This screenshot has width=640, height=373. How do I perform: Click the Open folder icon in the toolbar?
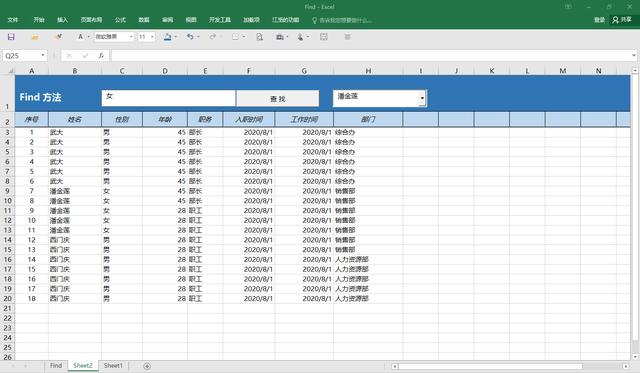(x=35, y=37)
